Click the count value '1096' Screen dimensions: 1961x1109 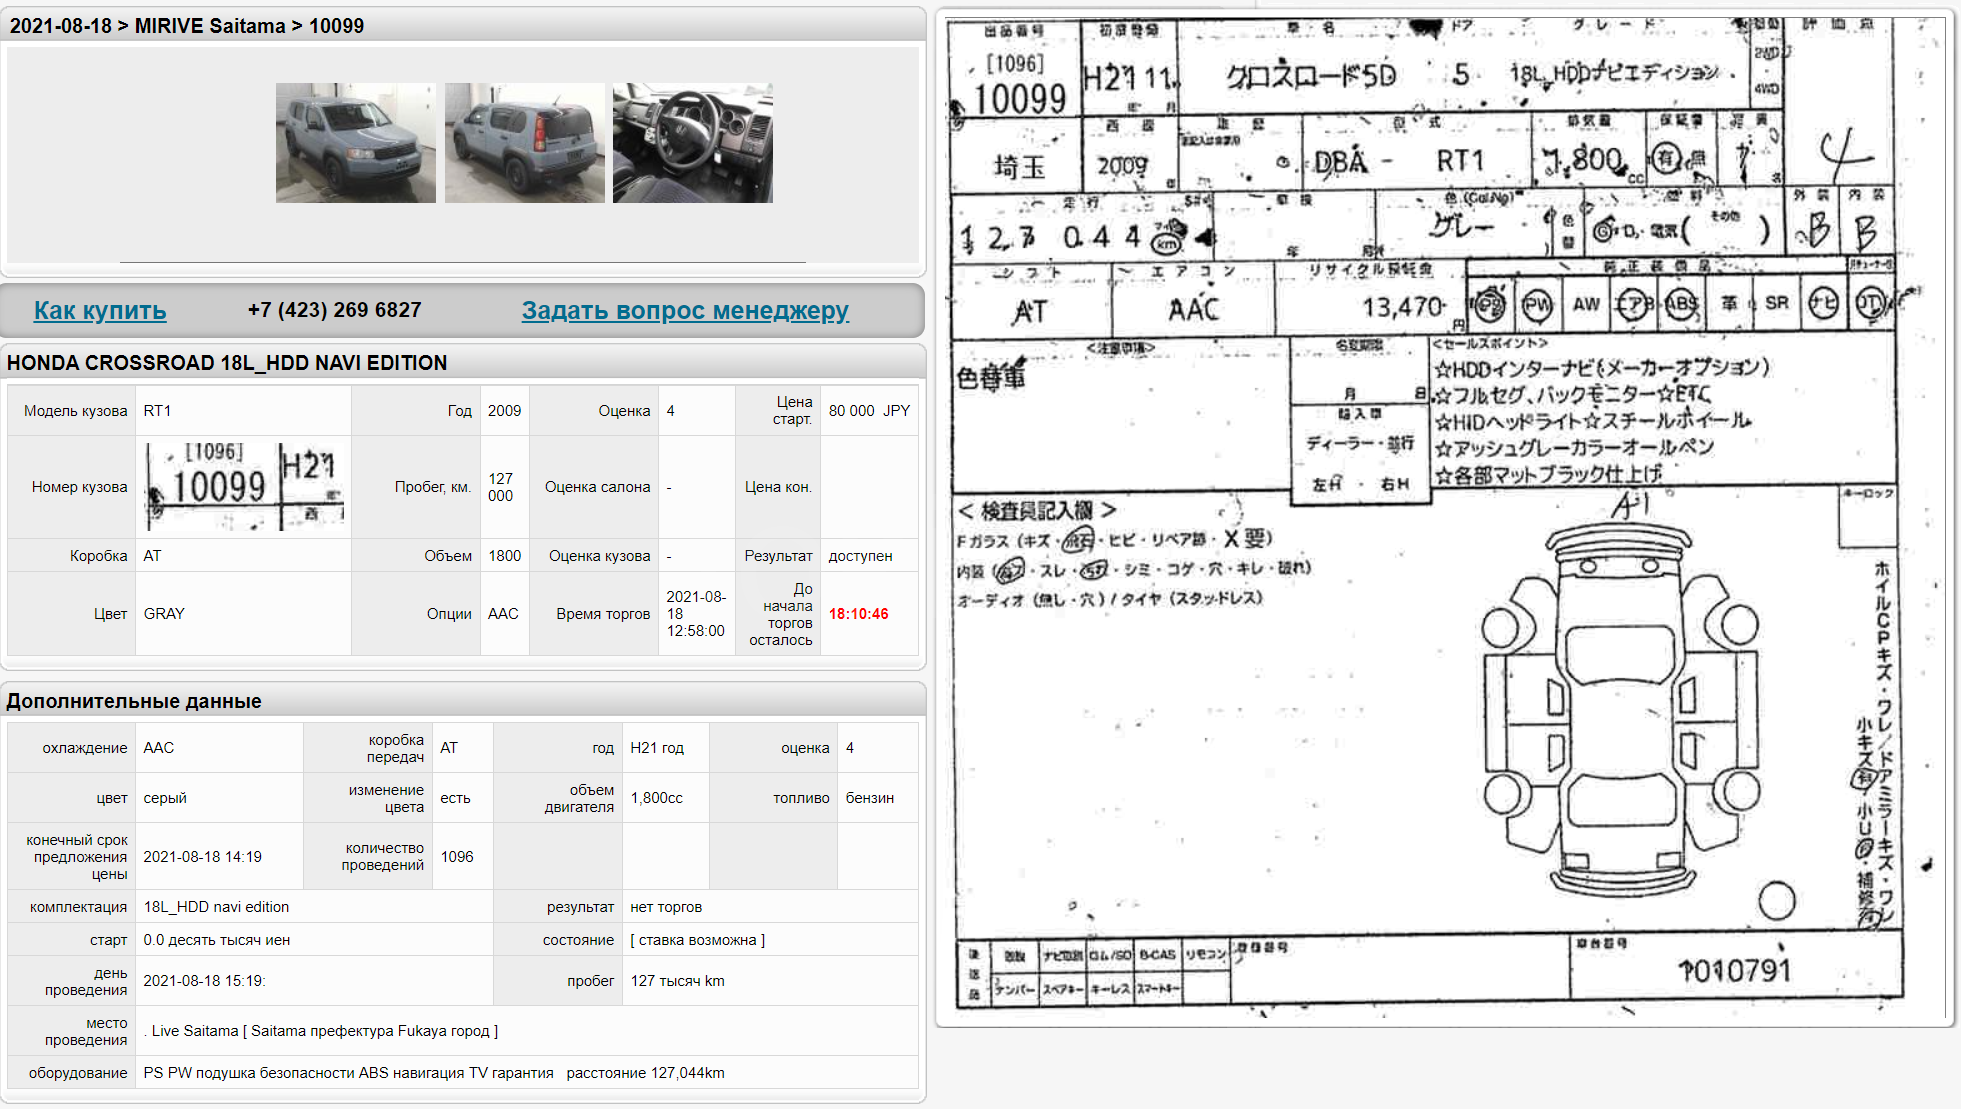click(x=457, y=857)
